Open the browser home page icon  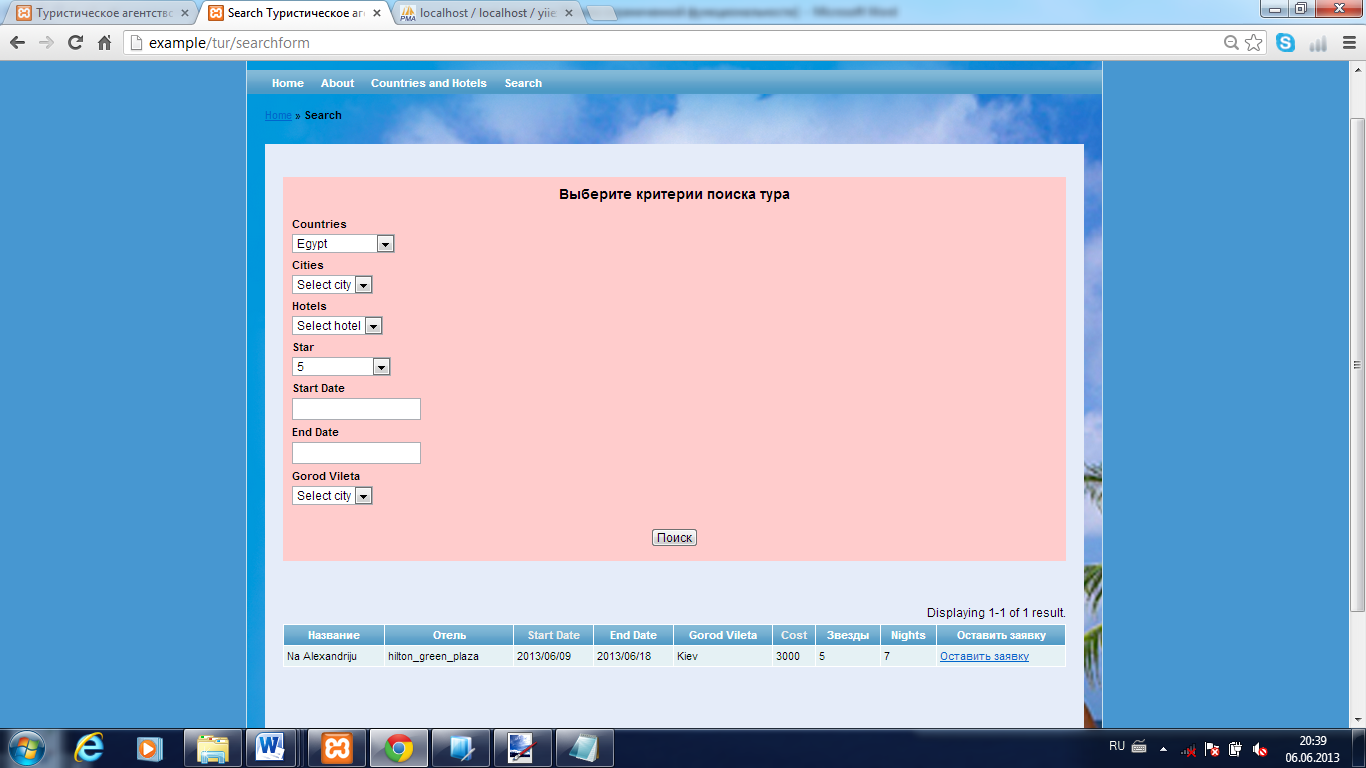[x=104, y=43]
